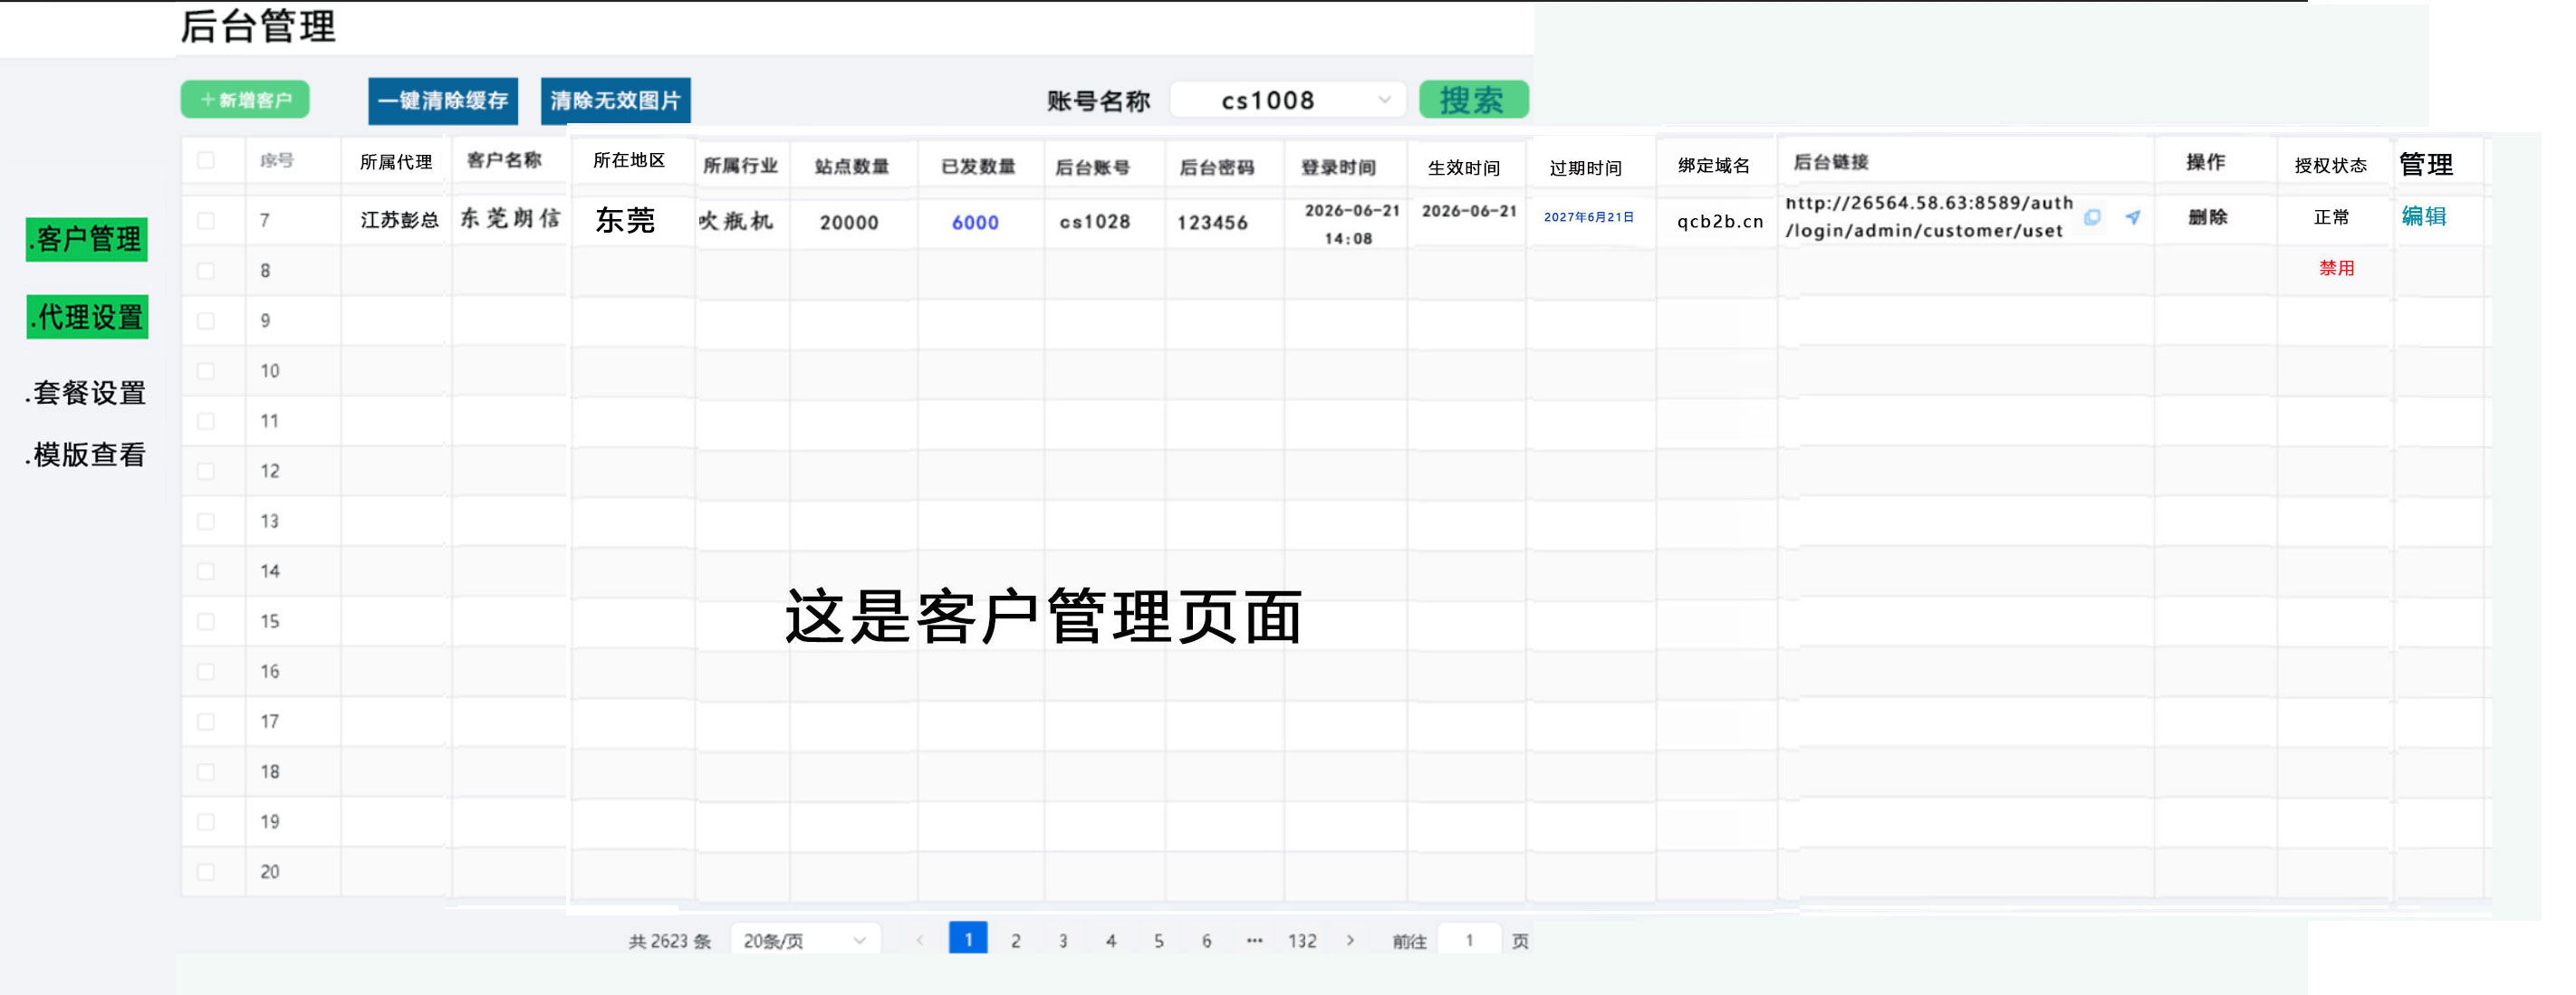Click 删除 for the row 7 customer
Image resolution: width=2576 pixels, height=995 pixels.
click(2207, 217)
